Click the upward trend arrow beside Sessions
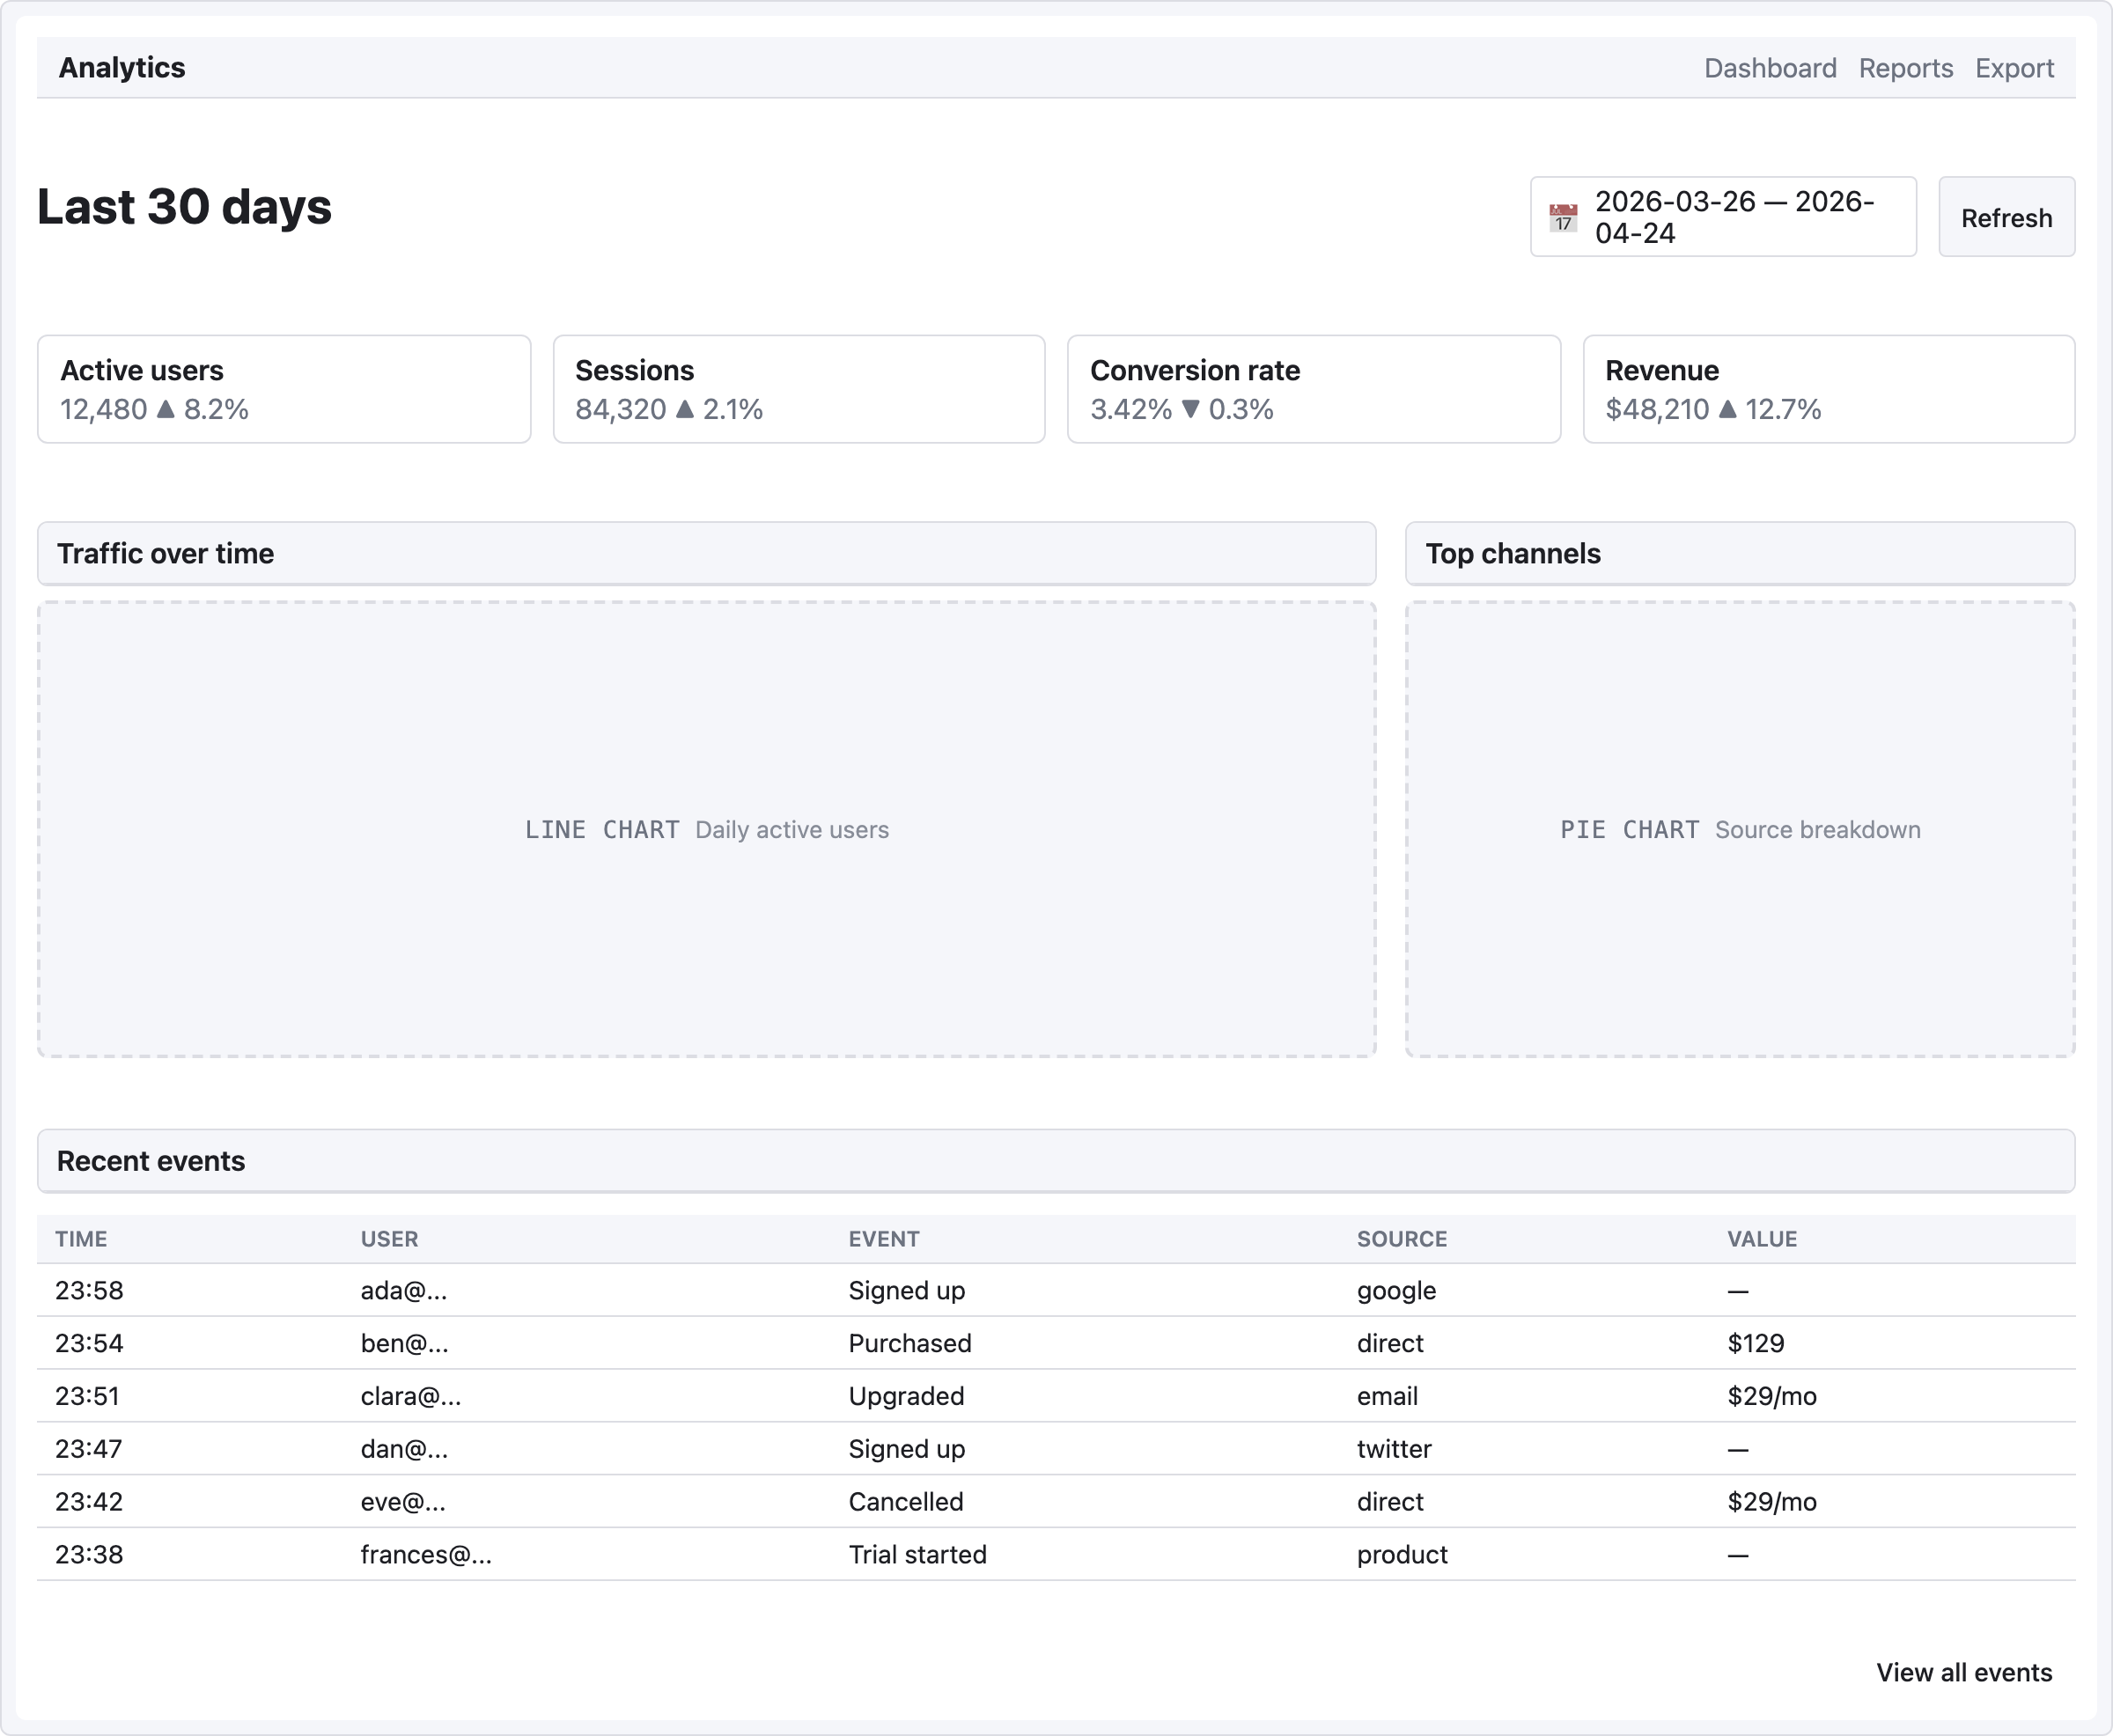Viewport: 2113px width, 1736px height. click(x=684, y=409)
